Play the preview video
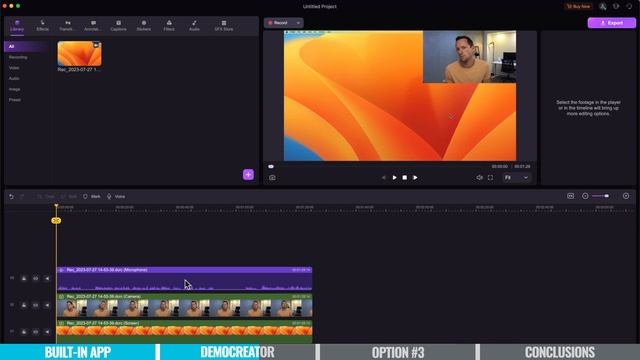The width and height of the screenshot is (640, 360). pyautogui.click(x=394, y=178)
